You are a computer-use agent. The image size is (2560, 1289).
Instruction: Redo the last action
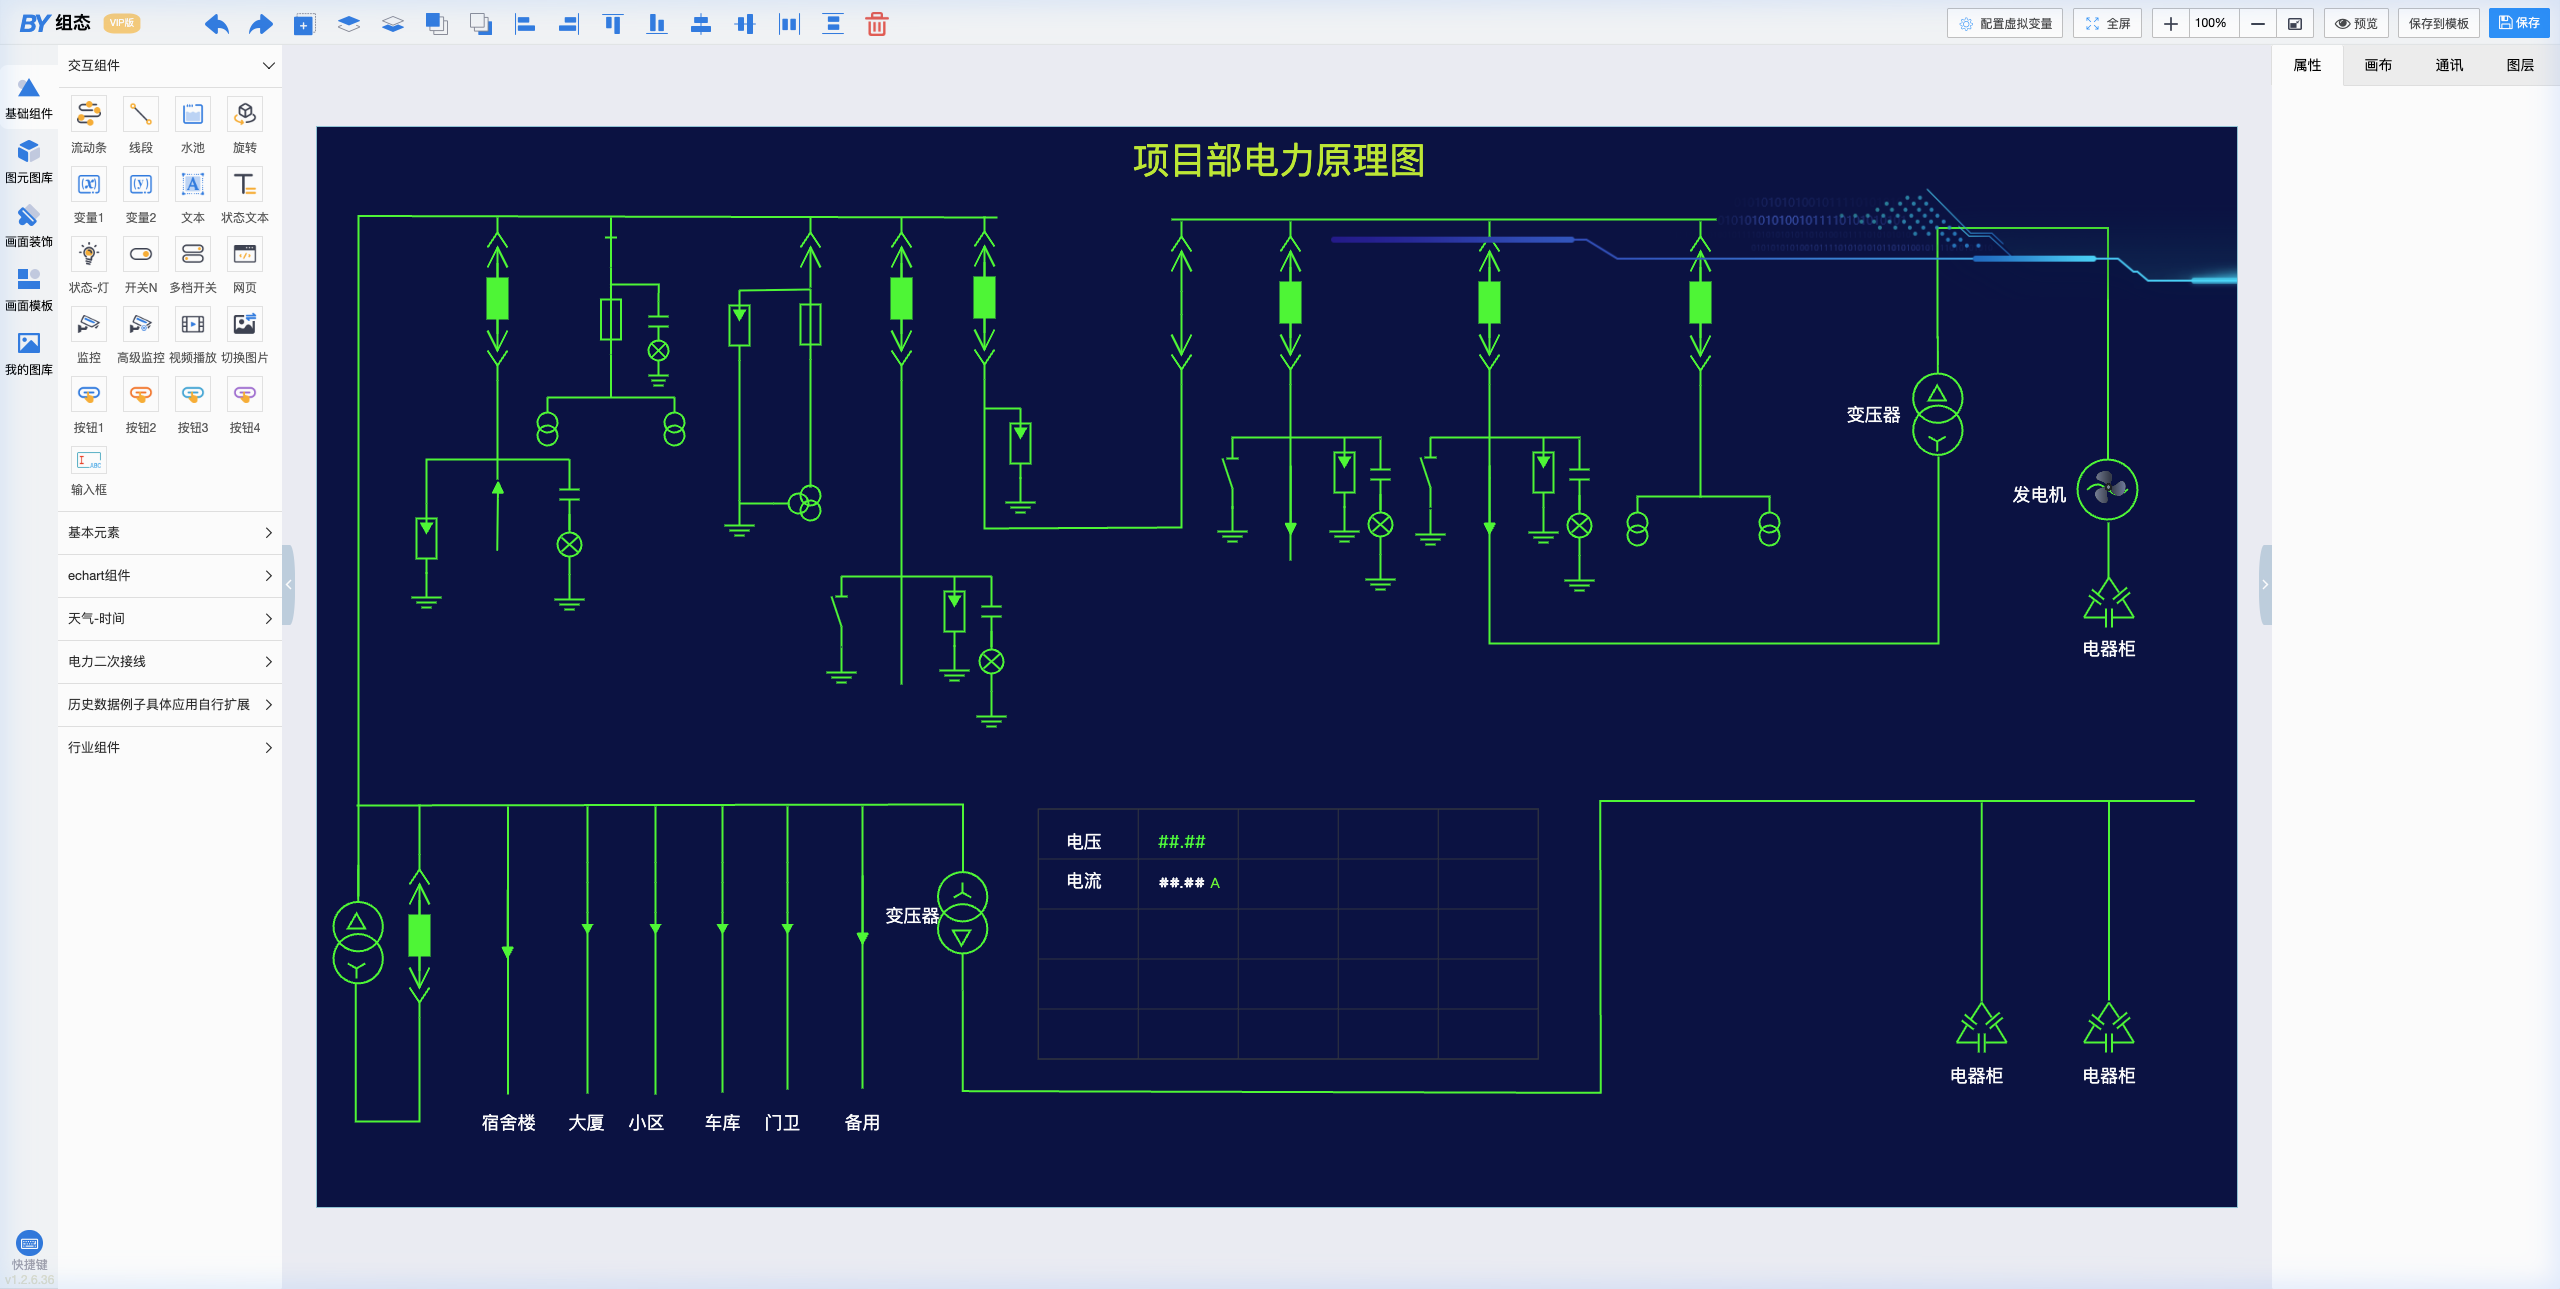click(x=260, y=24)
